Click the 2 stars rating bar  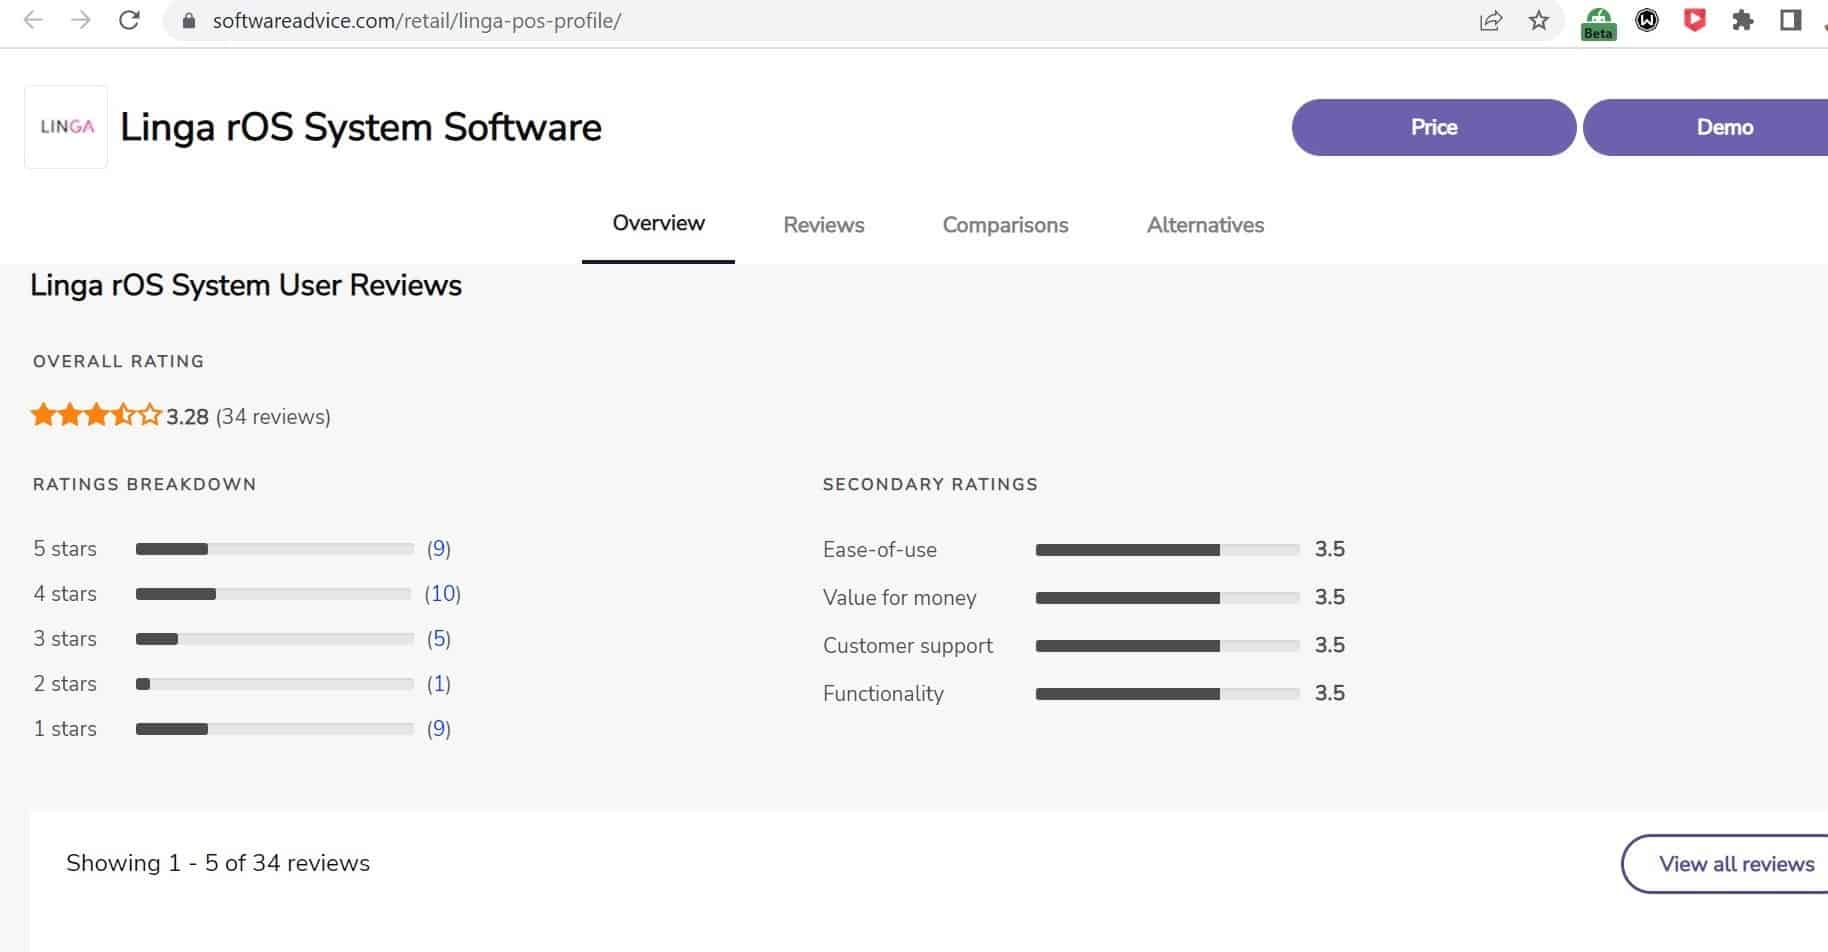click(x=275, y=684)
